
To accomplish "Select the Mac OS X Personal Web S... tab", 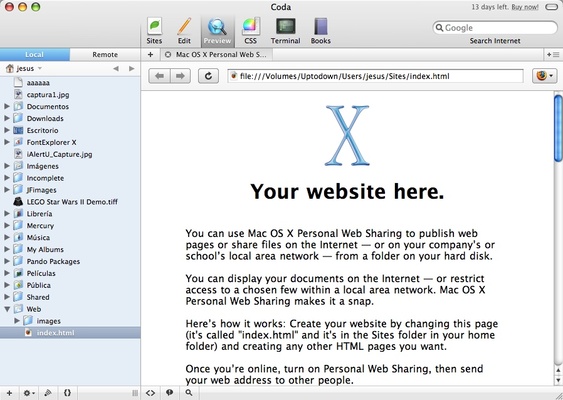I will pos(217,55).
